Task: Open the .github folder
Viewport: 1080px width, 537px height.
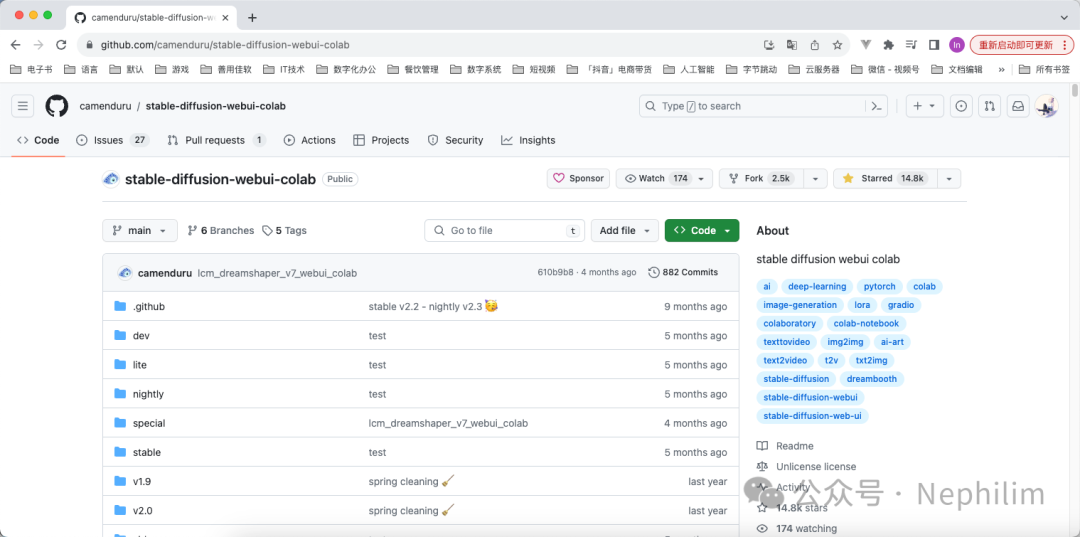Action: (148, 306)
